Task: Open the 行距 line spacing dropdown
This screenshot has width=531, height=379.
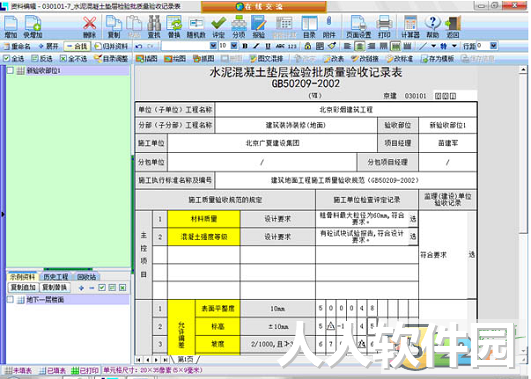Action: (x=493, y=46)
